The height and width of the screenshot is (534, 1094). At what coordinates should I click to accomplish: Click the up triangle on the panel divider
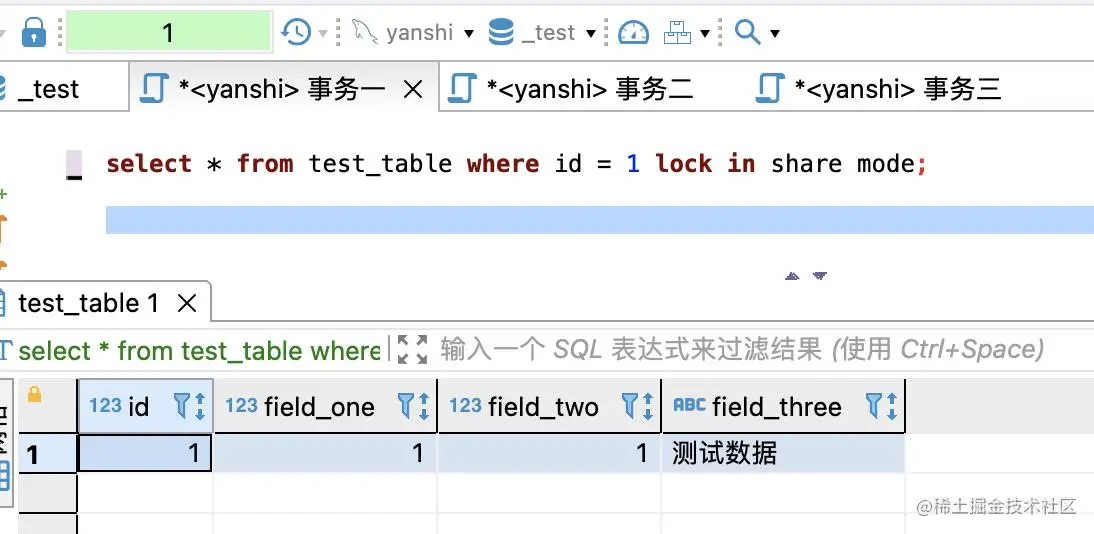[x=791, y=276]
